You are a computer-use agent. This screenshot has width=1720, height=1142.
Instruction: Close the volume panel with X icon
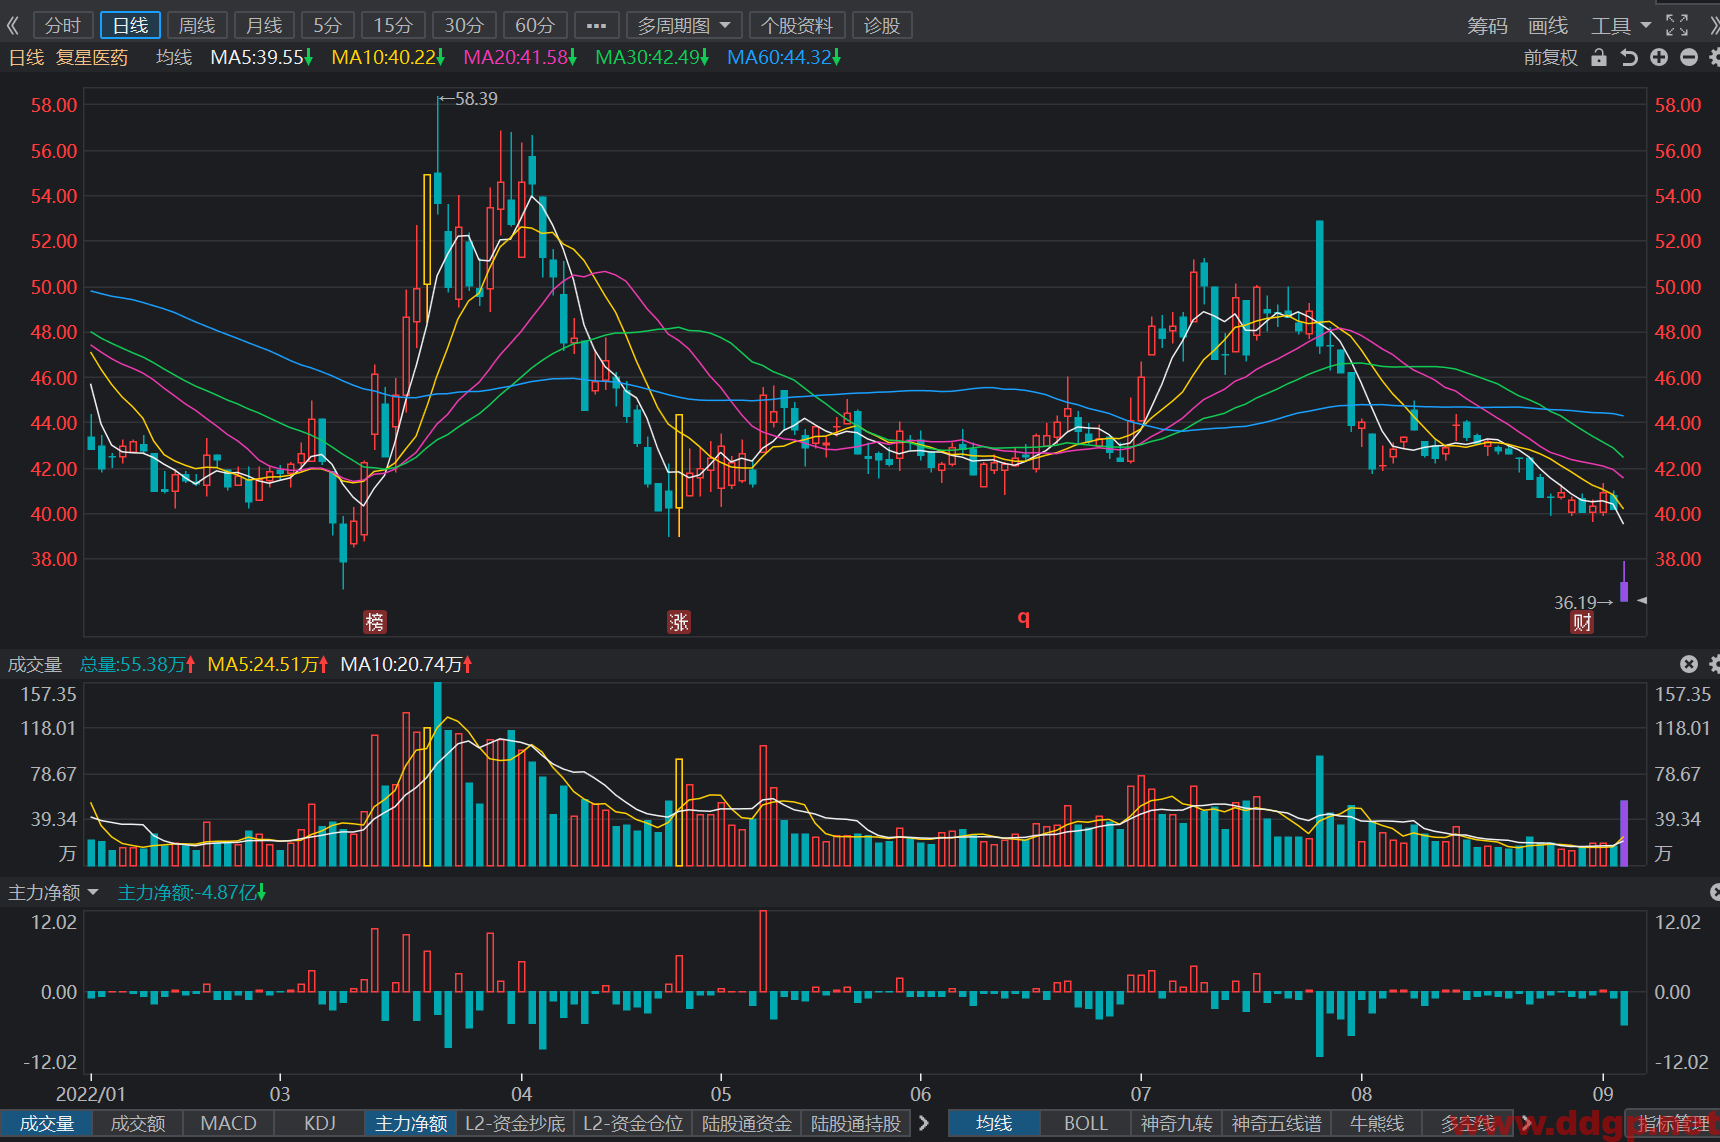pyautogui.click(x=1689, y=664)
